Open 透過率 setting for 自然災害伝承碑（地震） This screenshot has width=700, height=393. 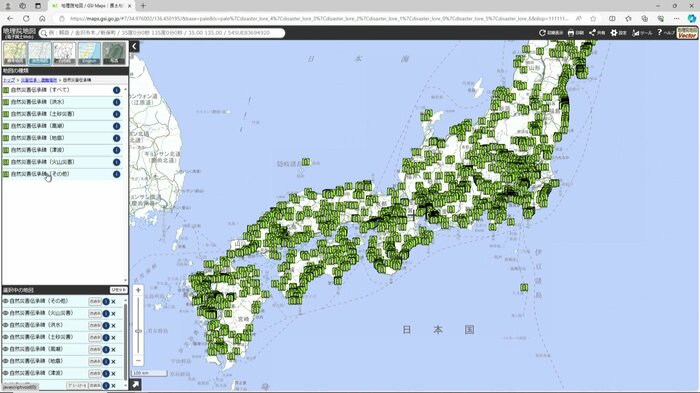[95, 361]
